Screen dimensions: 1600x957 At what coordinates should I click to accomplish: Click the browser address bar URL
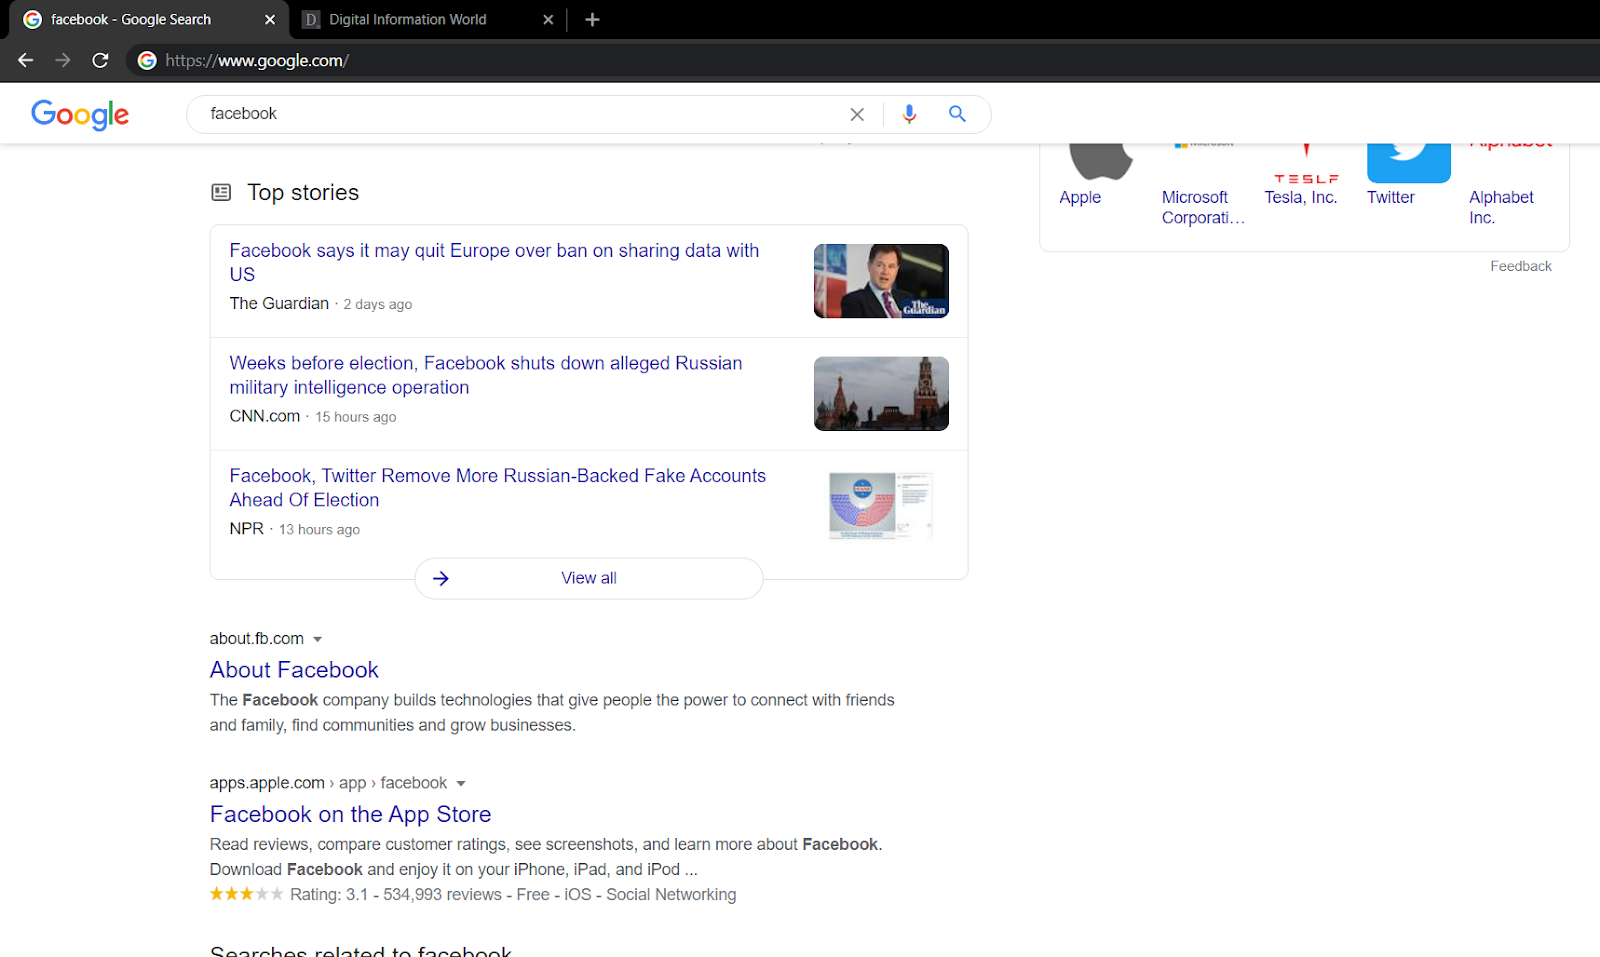[x=257, y=61]
